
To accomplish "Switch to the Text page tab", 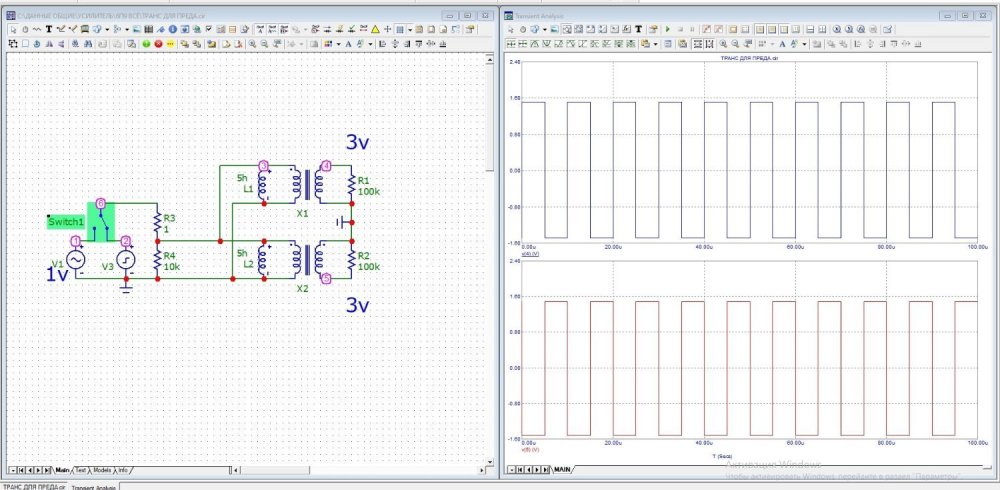I will tap(81, 469).
